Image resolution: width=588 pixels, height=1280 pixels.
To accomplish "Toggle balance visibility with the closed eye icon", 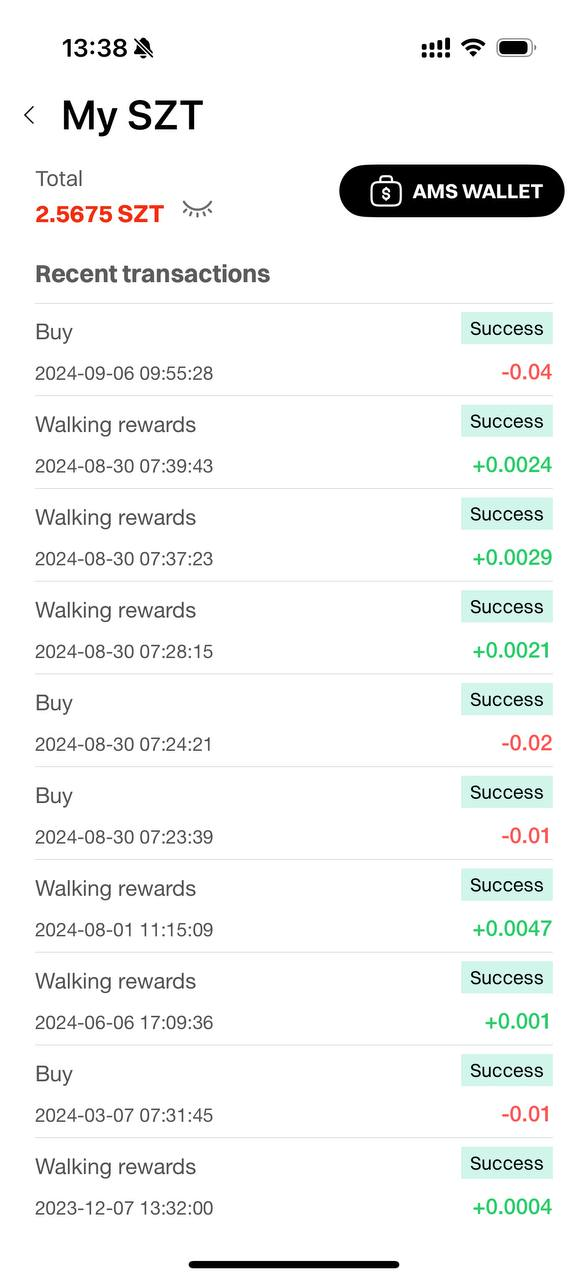I will click(197, 209).
